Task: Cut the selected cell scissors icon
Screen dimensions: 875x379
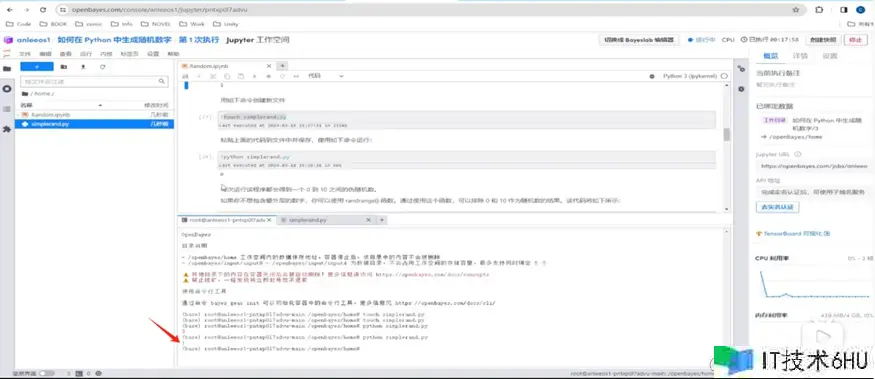Action: (213, 76)
